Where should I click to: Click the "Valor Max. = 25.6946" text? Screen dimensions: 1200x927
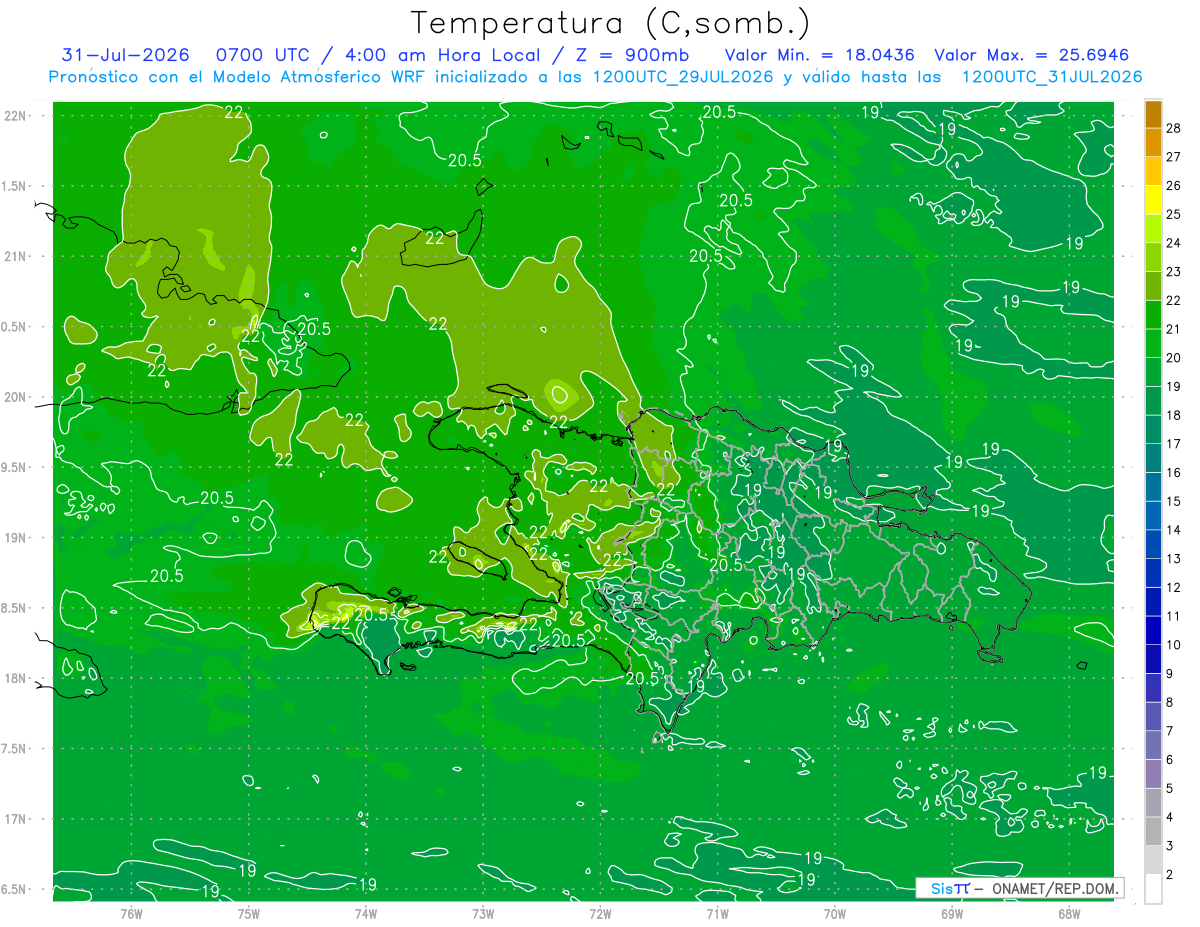[1032, 55]
